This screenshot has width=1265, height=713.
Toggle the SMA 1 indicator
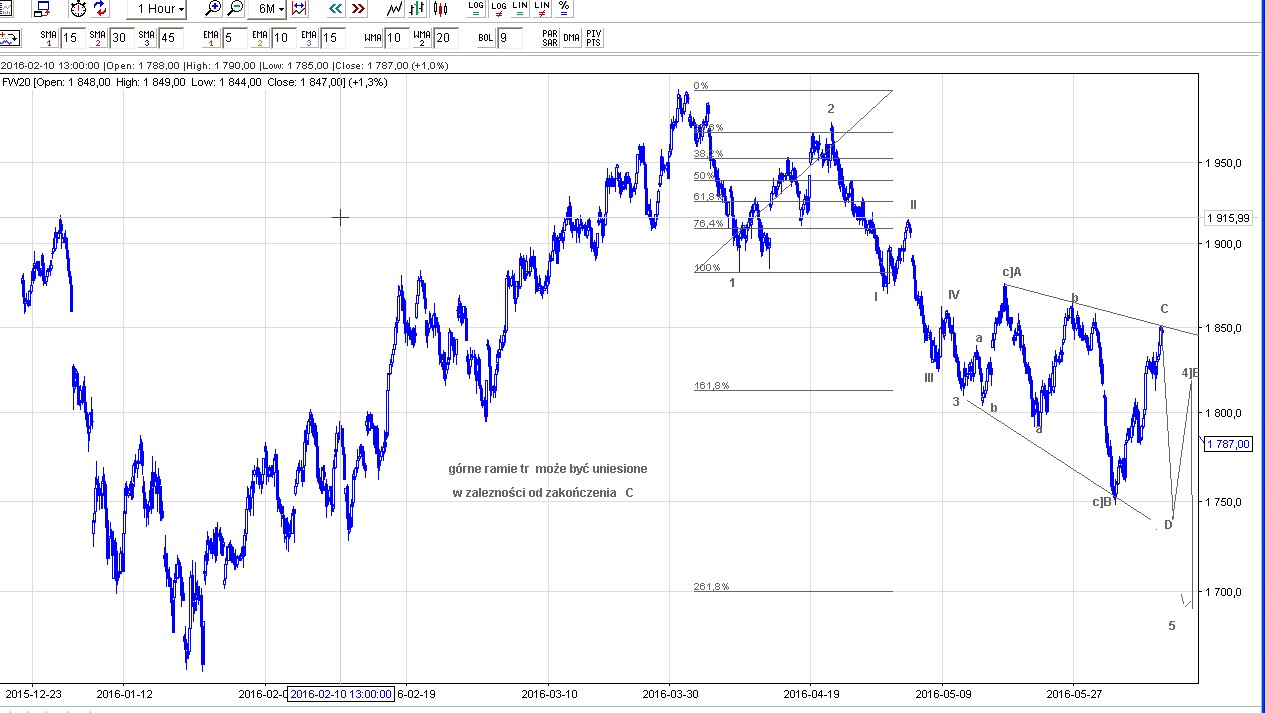click(x=48, y=38)
